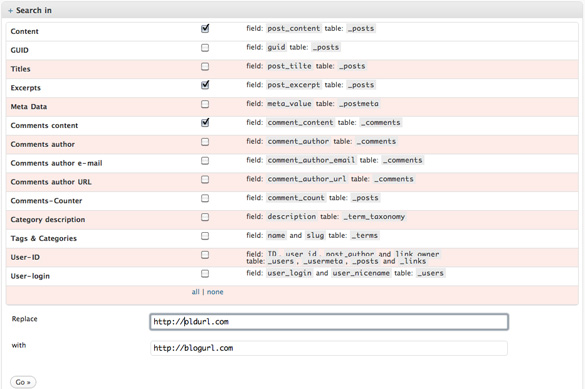
Task: Click the 'user_login' field code
Action: [x=289, y=273]
